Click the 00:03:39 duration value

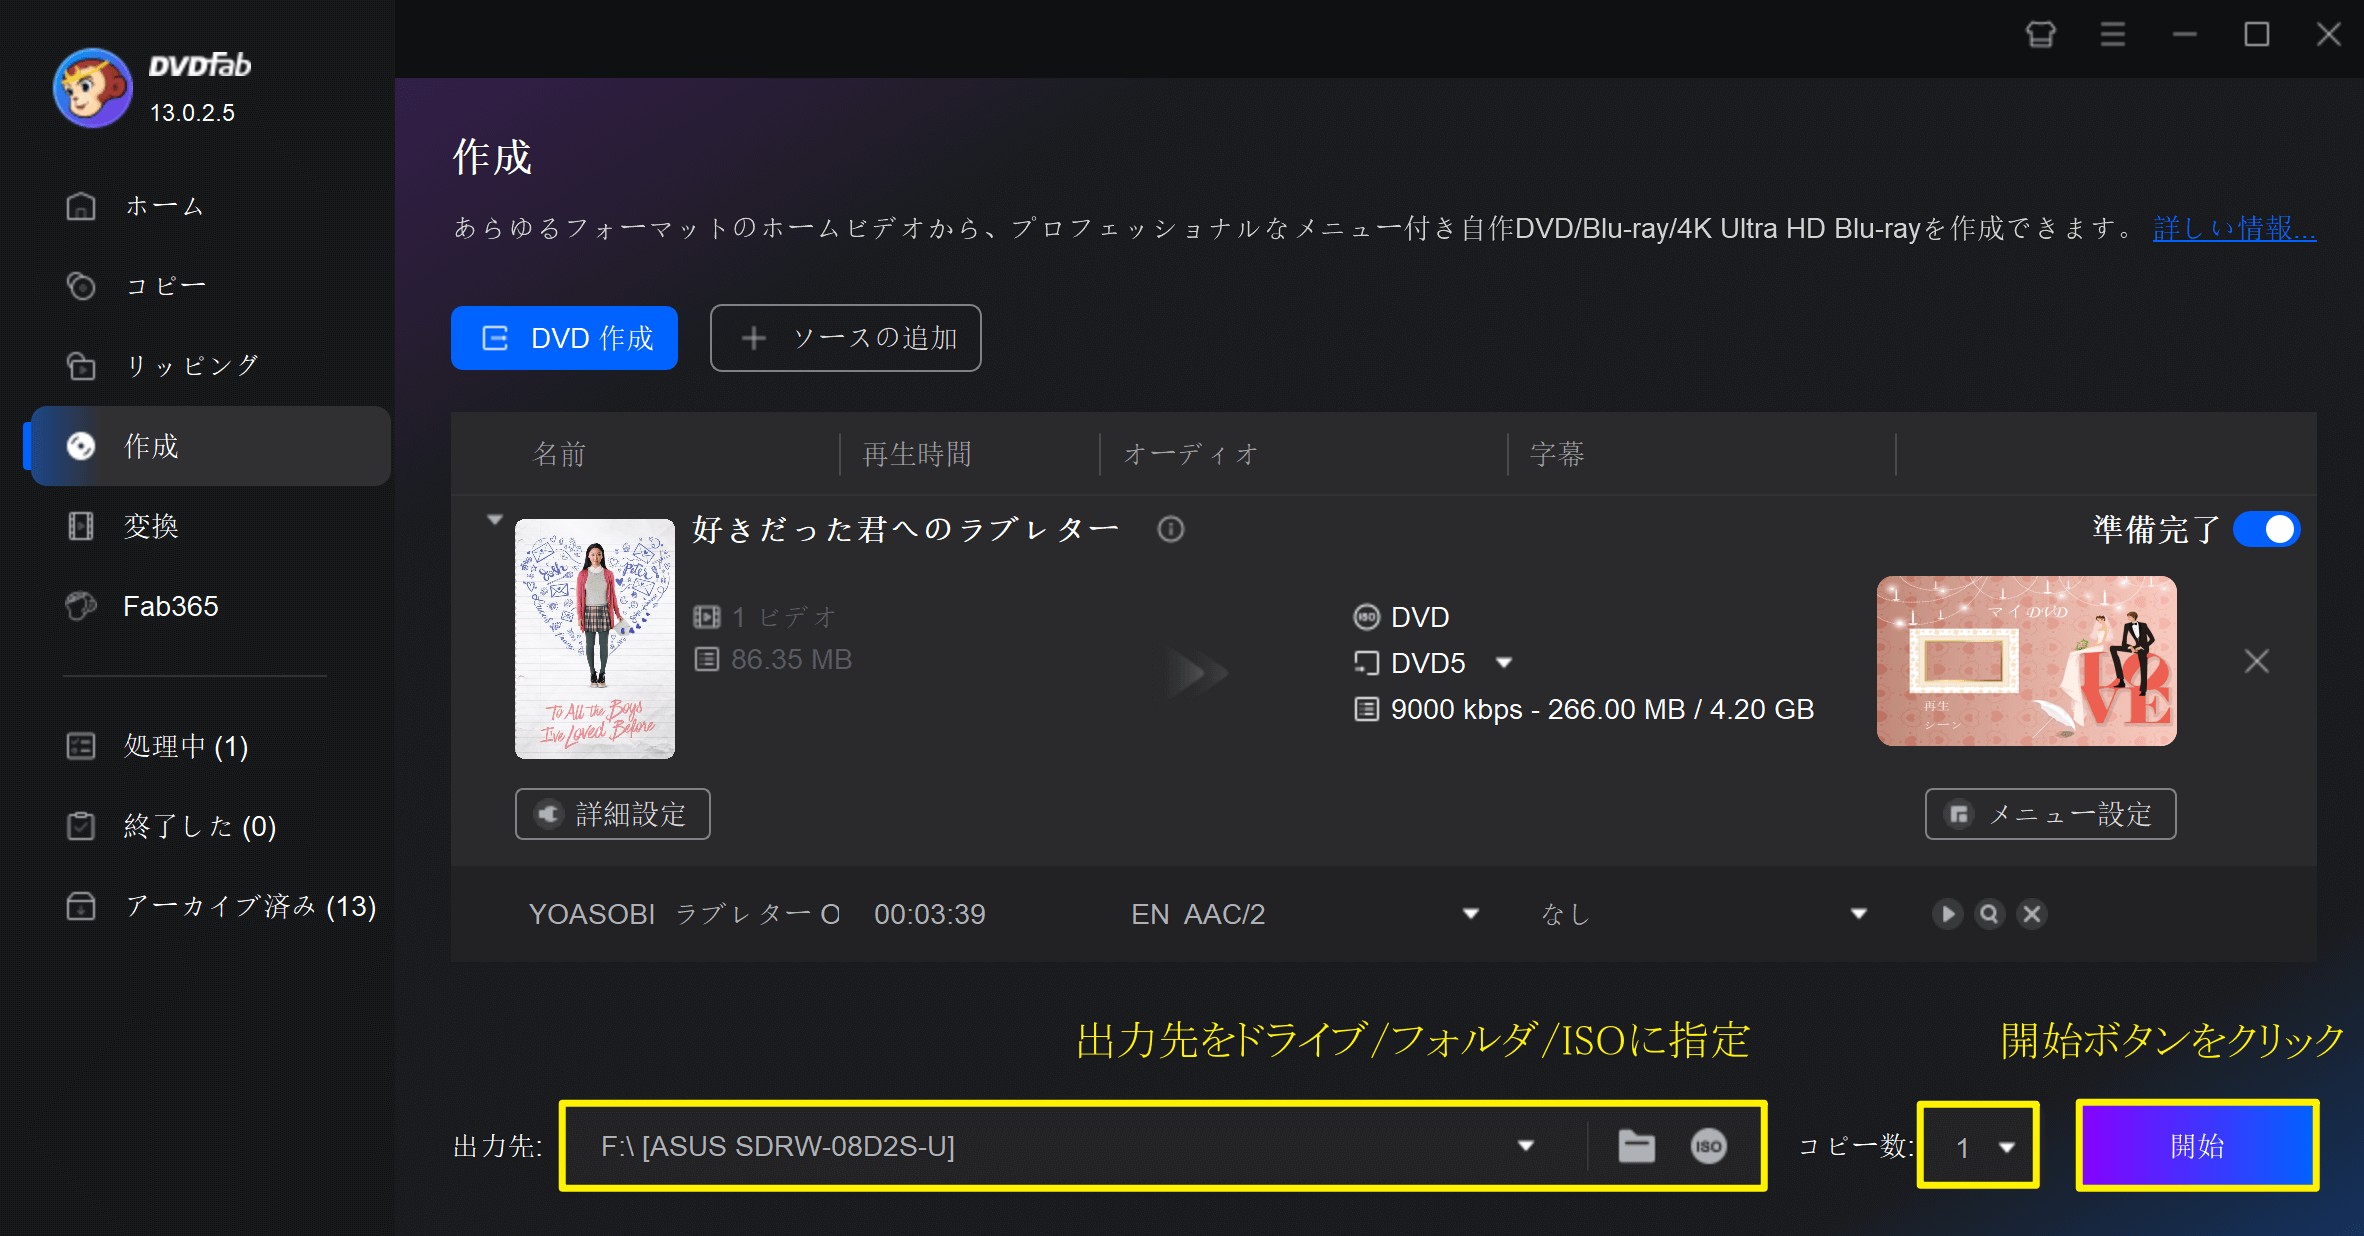click(x=930, y=914)
